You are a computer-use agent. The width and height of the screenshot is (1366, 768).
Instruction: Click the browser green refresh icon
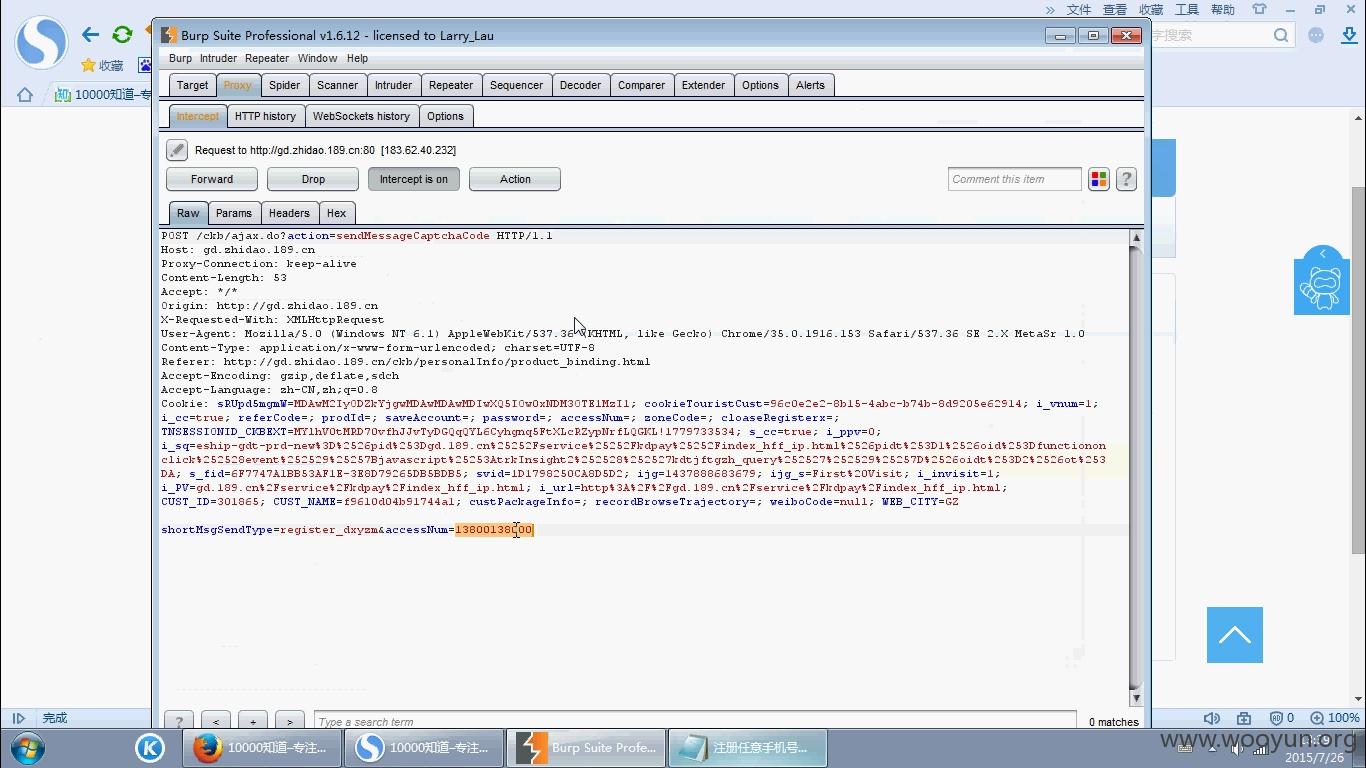tap(122, 35)
